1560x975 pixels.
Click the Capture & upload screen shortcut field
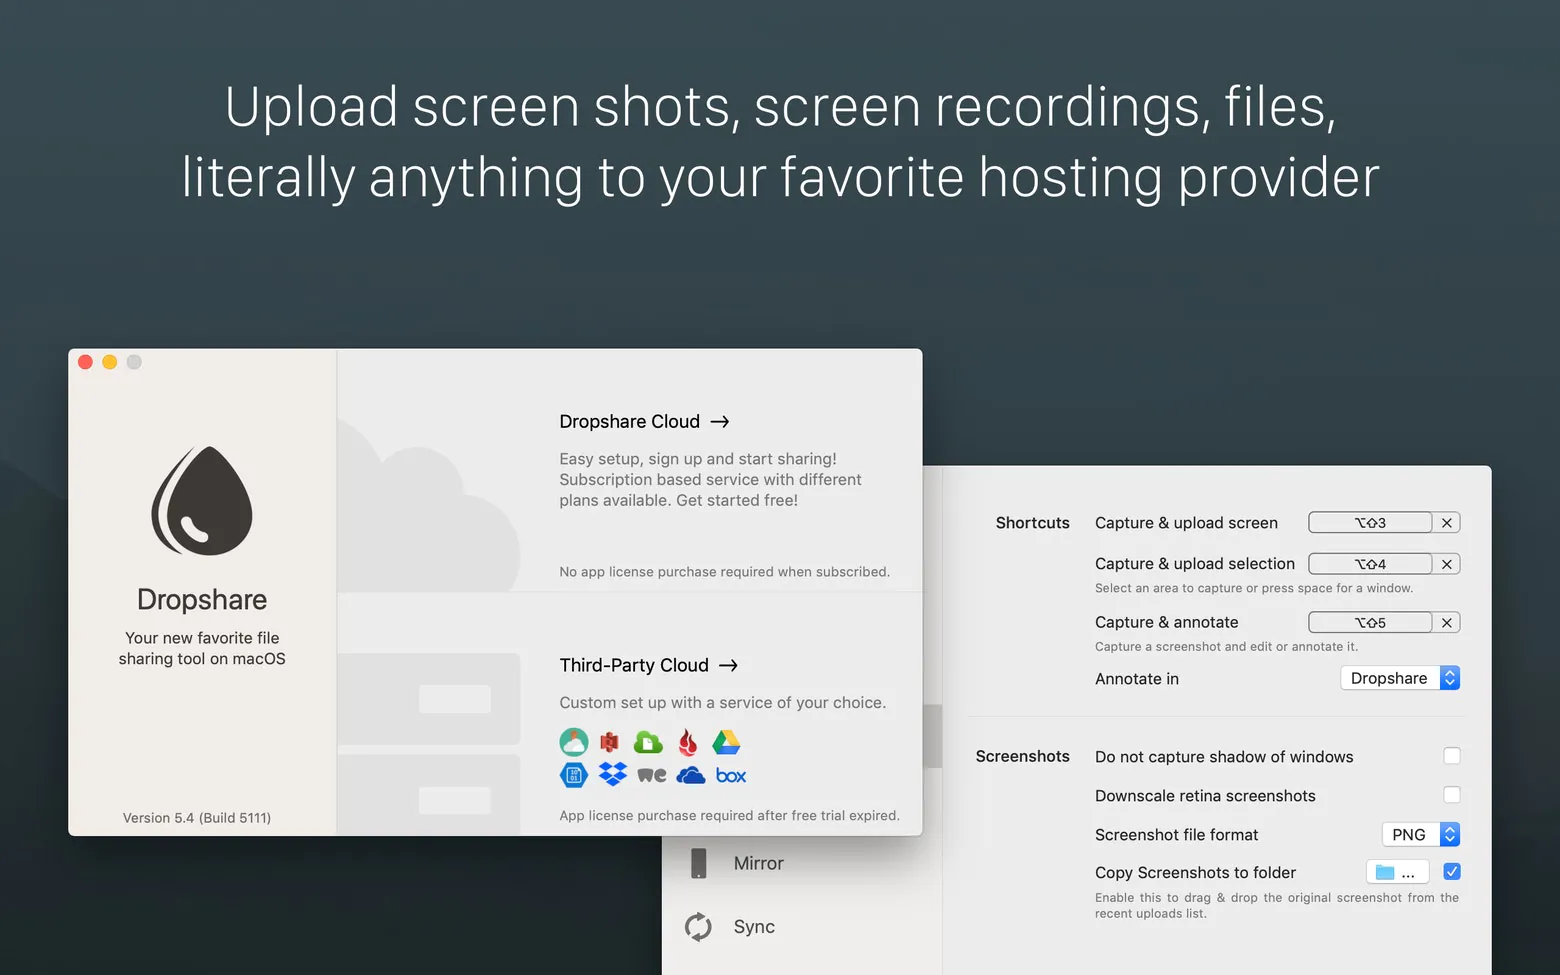coord(1370,523)
